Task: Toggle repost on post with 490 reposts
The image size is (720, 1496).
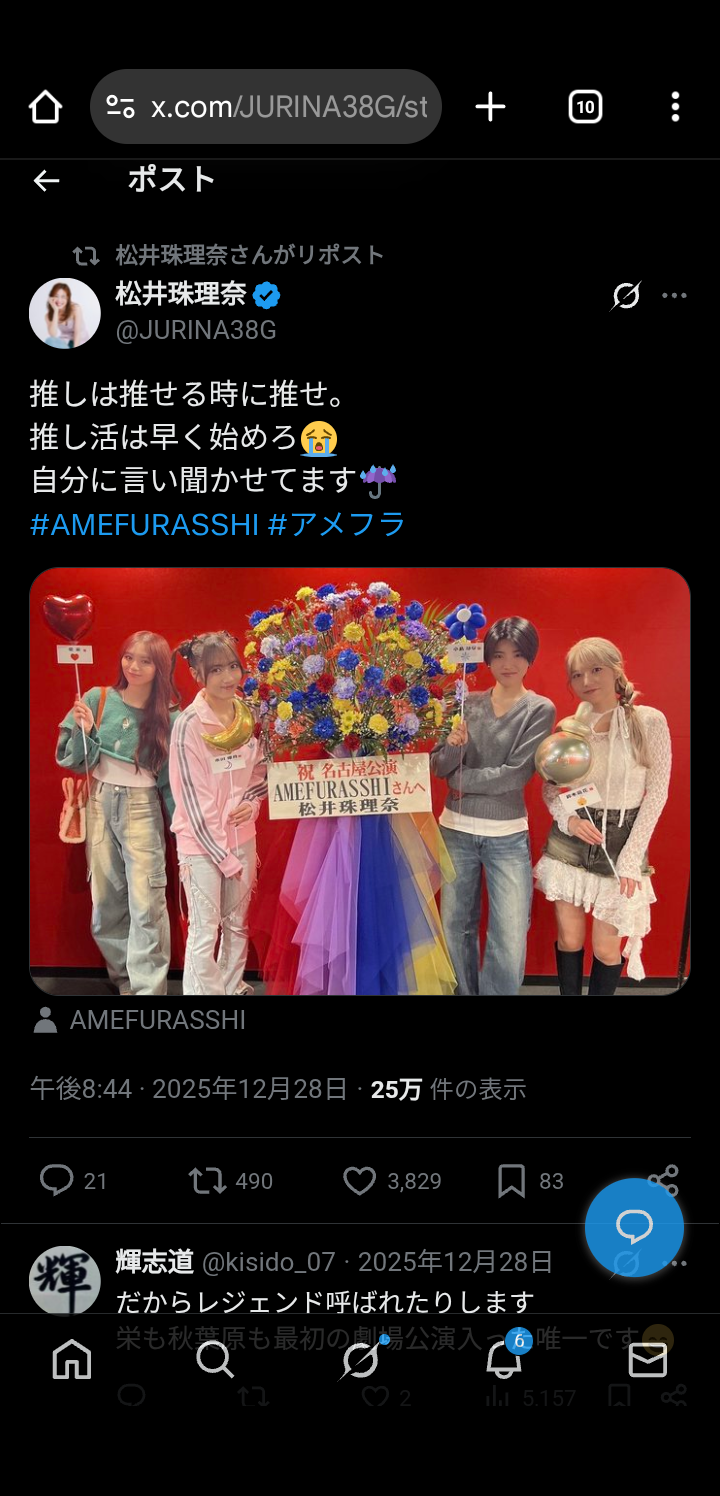Action: pyautogui.click(x=207, y=1181)
